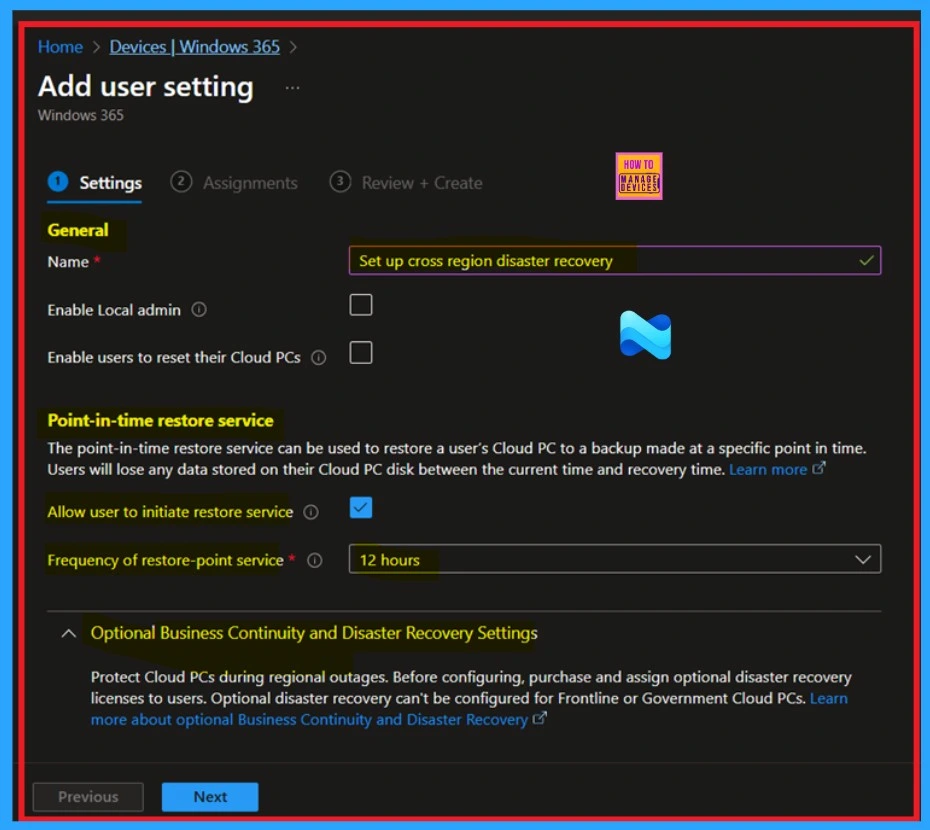The height and width of the screenshot is (830, 930).
Task: Go to Devices | Windows 365 breadcrumb
Action: tap(195, 47)
